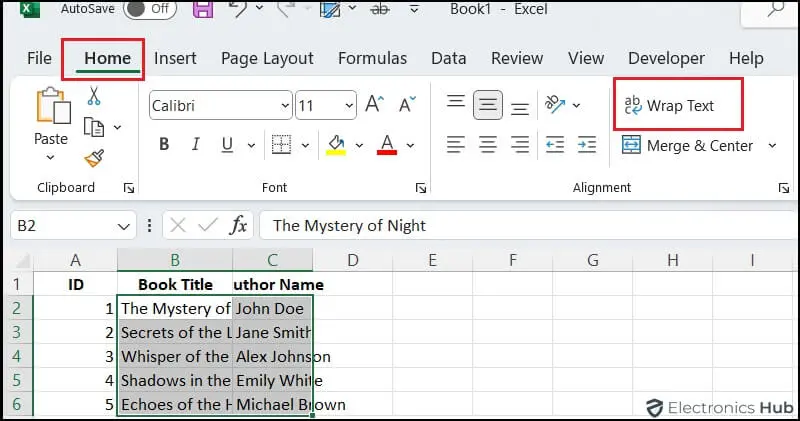
Task: Select the Format Painter brush icon
Action: pos(94,158)
